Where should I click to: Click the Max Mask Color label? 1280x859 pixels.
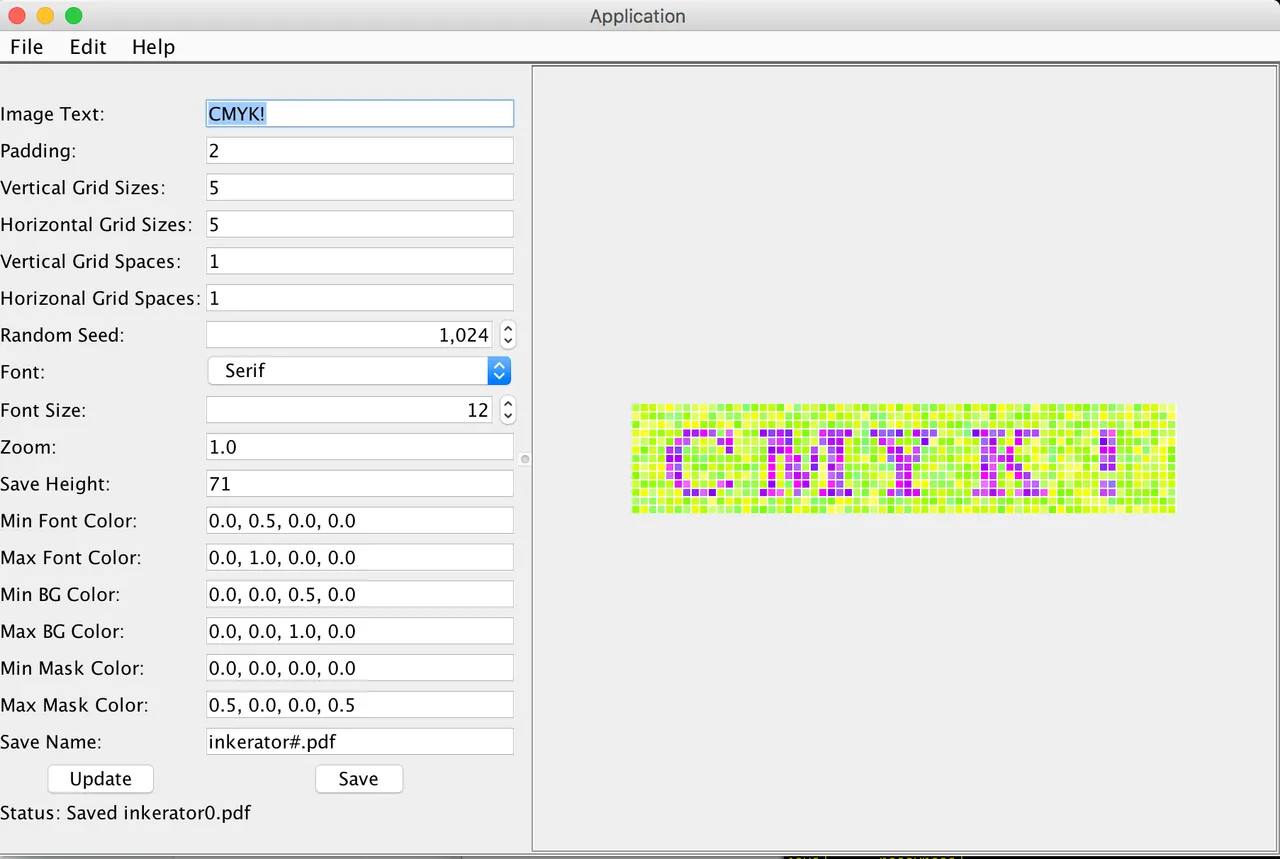tap(74, 705)
